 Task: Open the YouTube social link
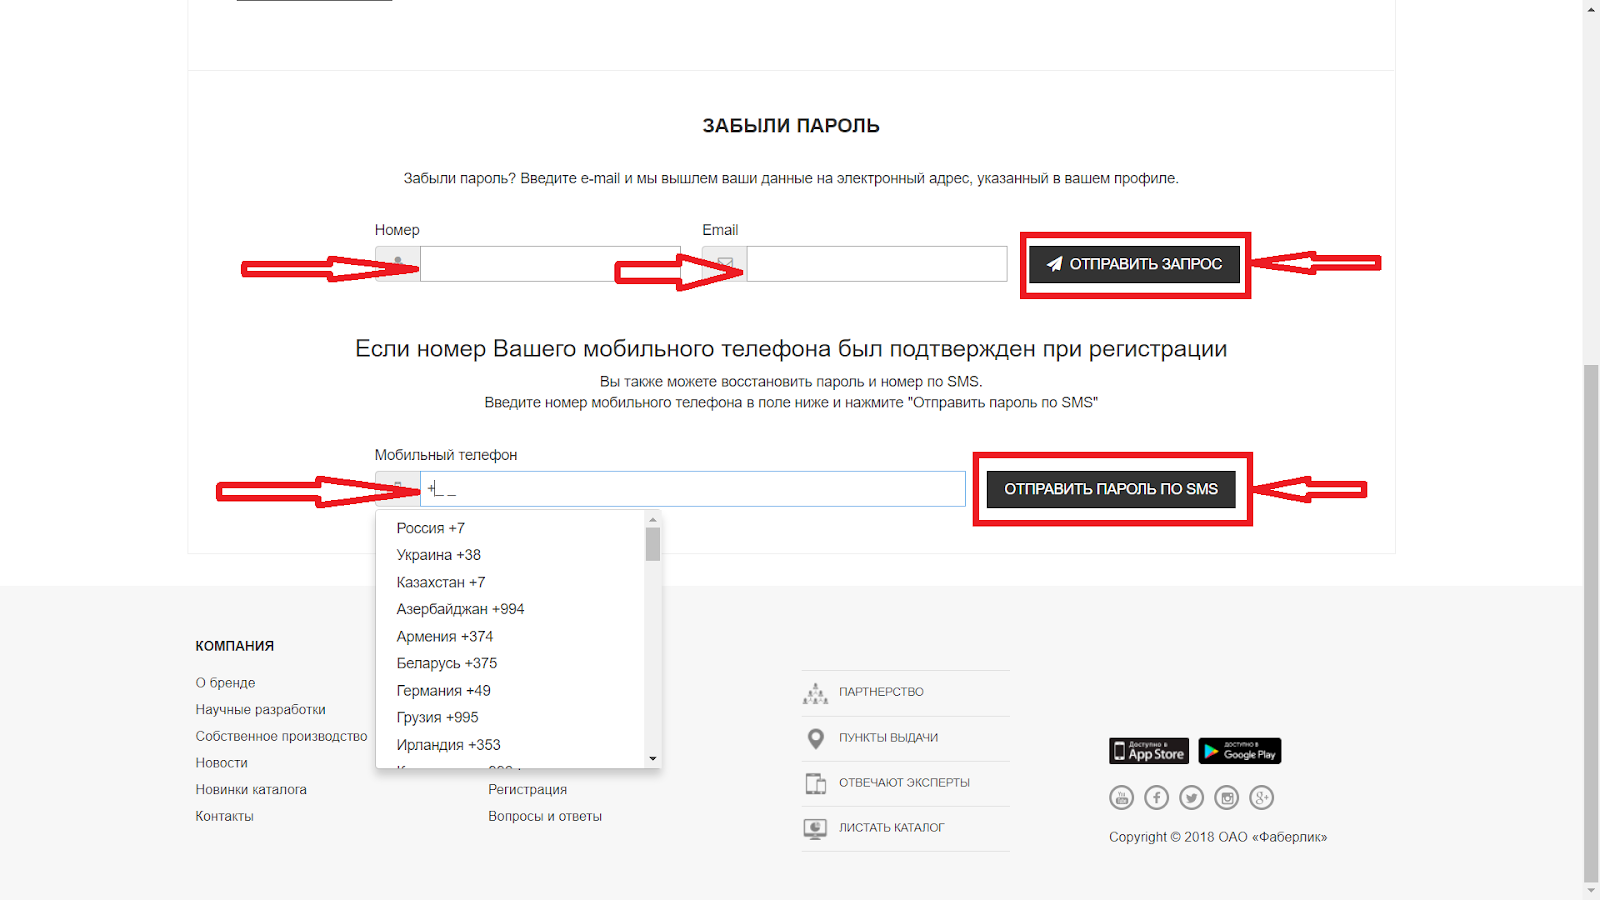[x=1121, y=797]
